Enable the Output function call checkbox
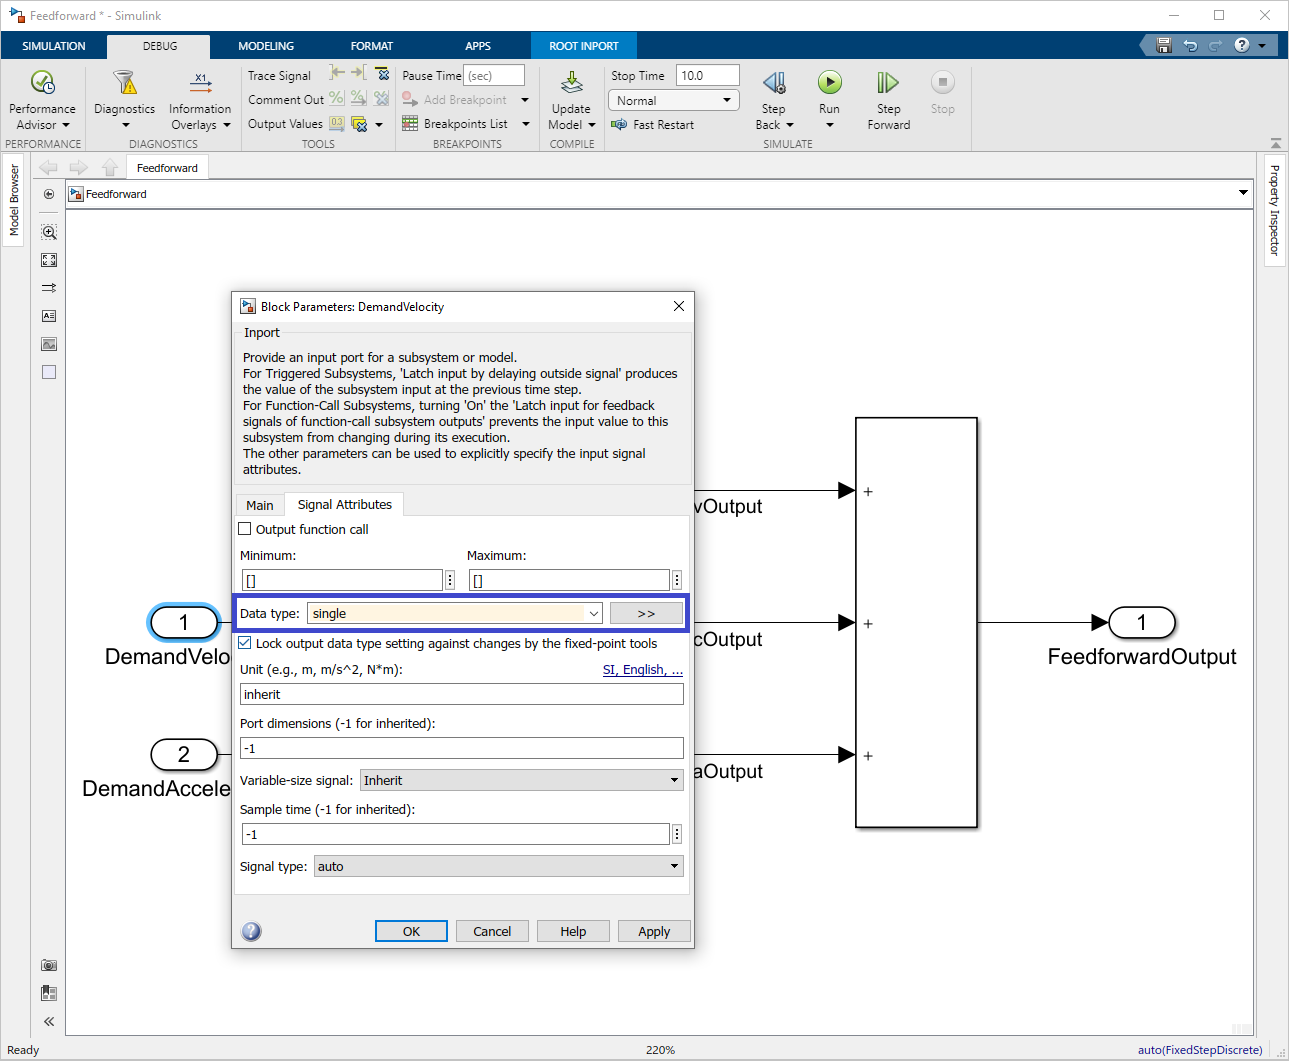The height and width of the screenshot is (1061, 1289). (x=245, y=529)
